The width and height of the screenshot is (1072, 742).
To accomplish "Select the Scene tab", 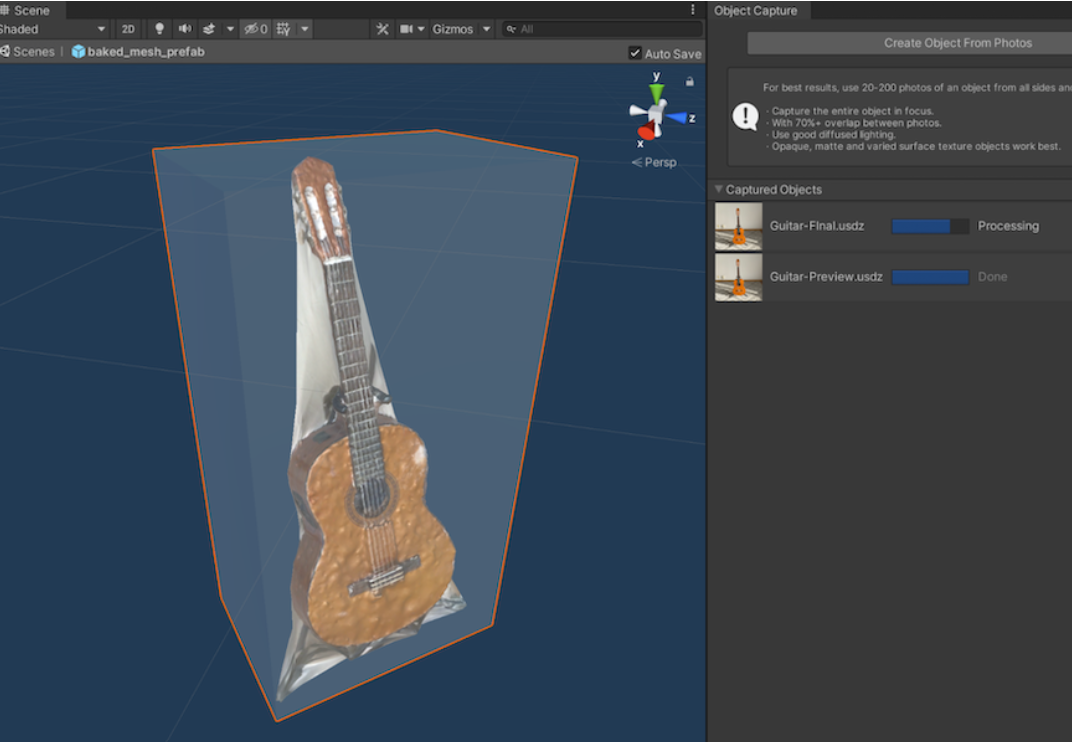I will pos(31,10).
